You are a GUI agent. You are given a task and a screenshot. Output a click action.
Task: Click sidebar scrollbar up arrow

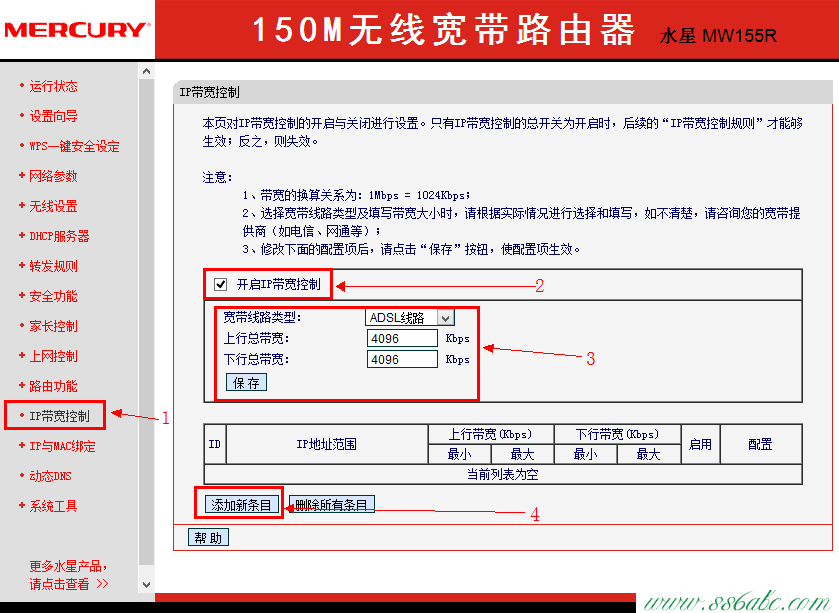pos(147,71)
